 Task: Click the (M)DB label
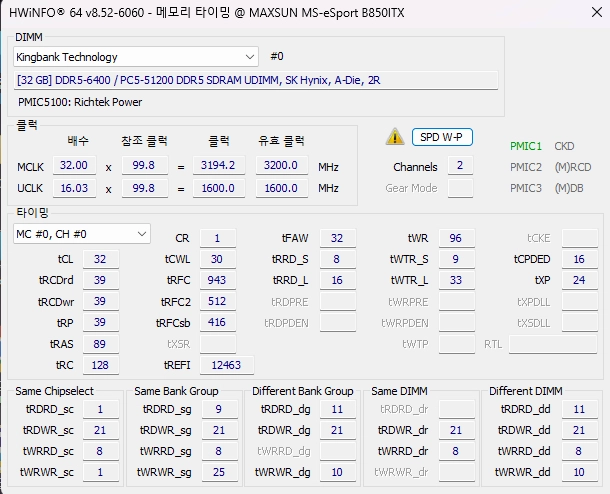(569, 188)
